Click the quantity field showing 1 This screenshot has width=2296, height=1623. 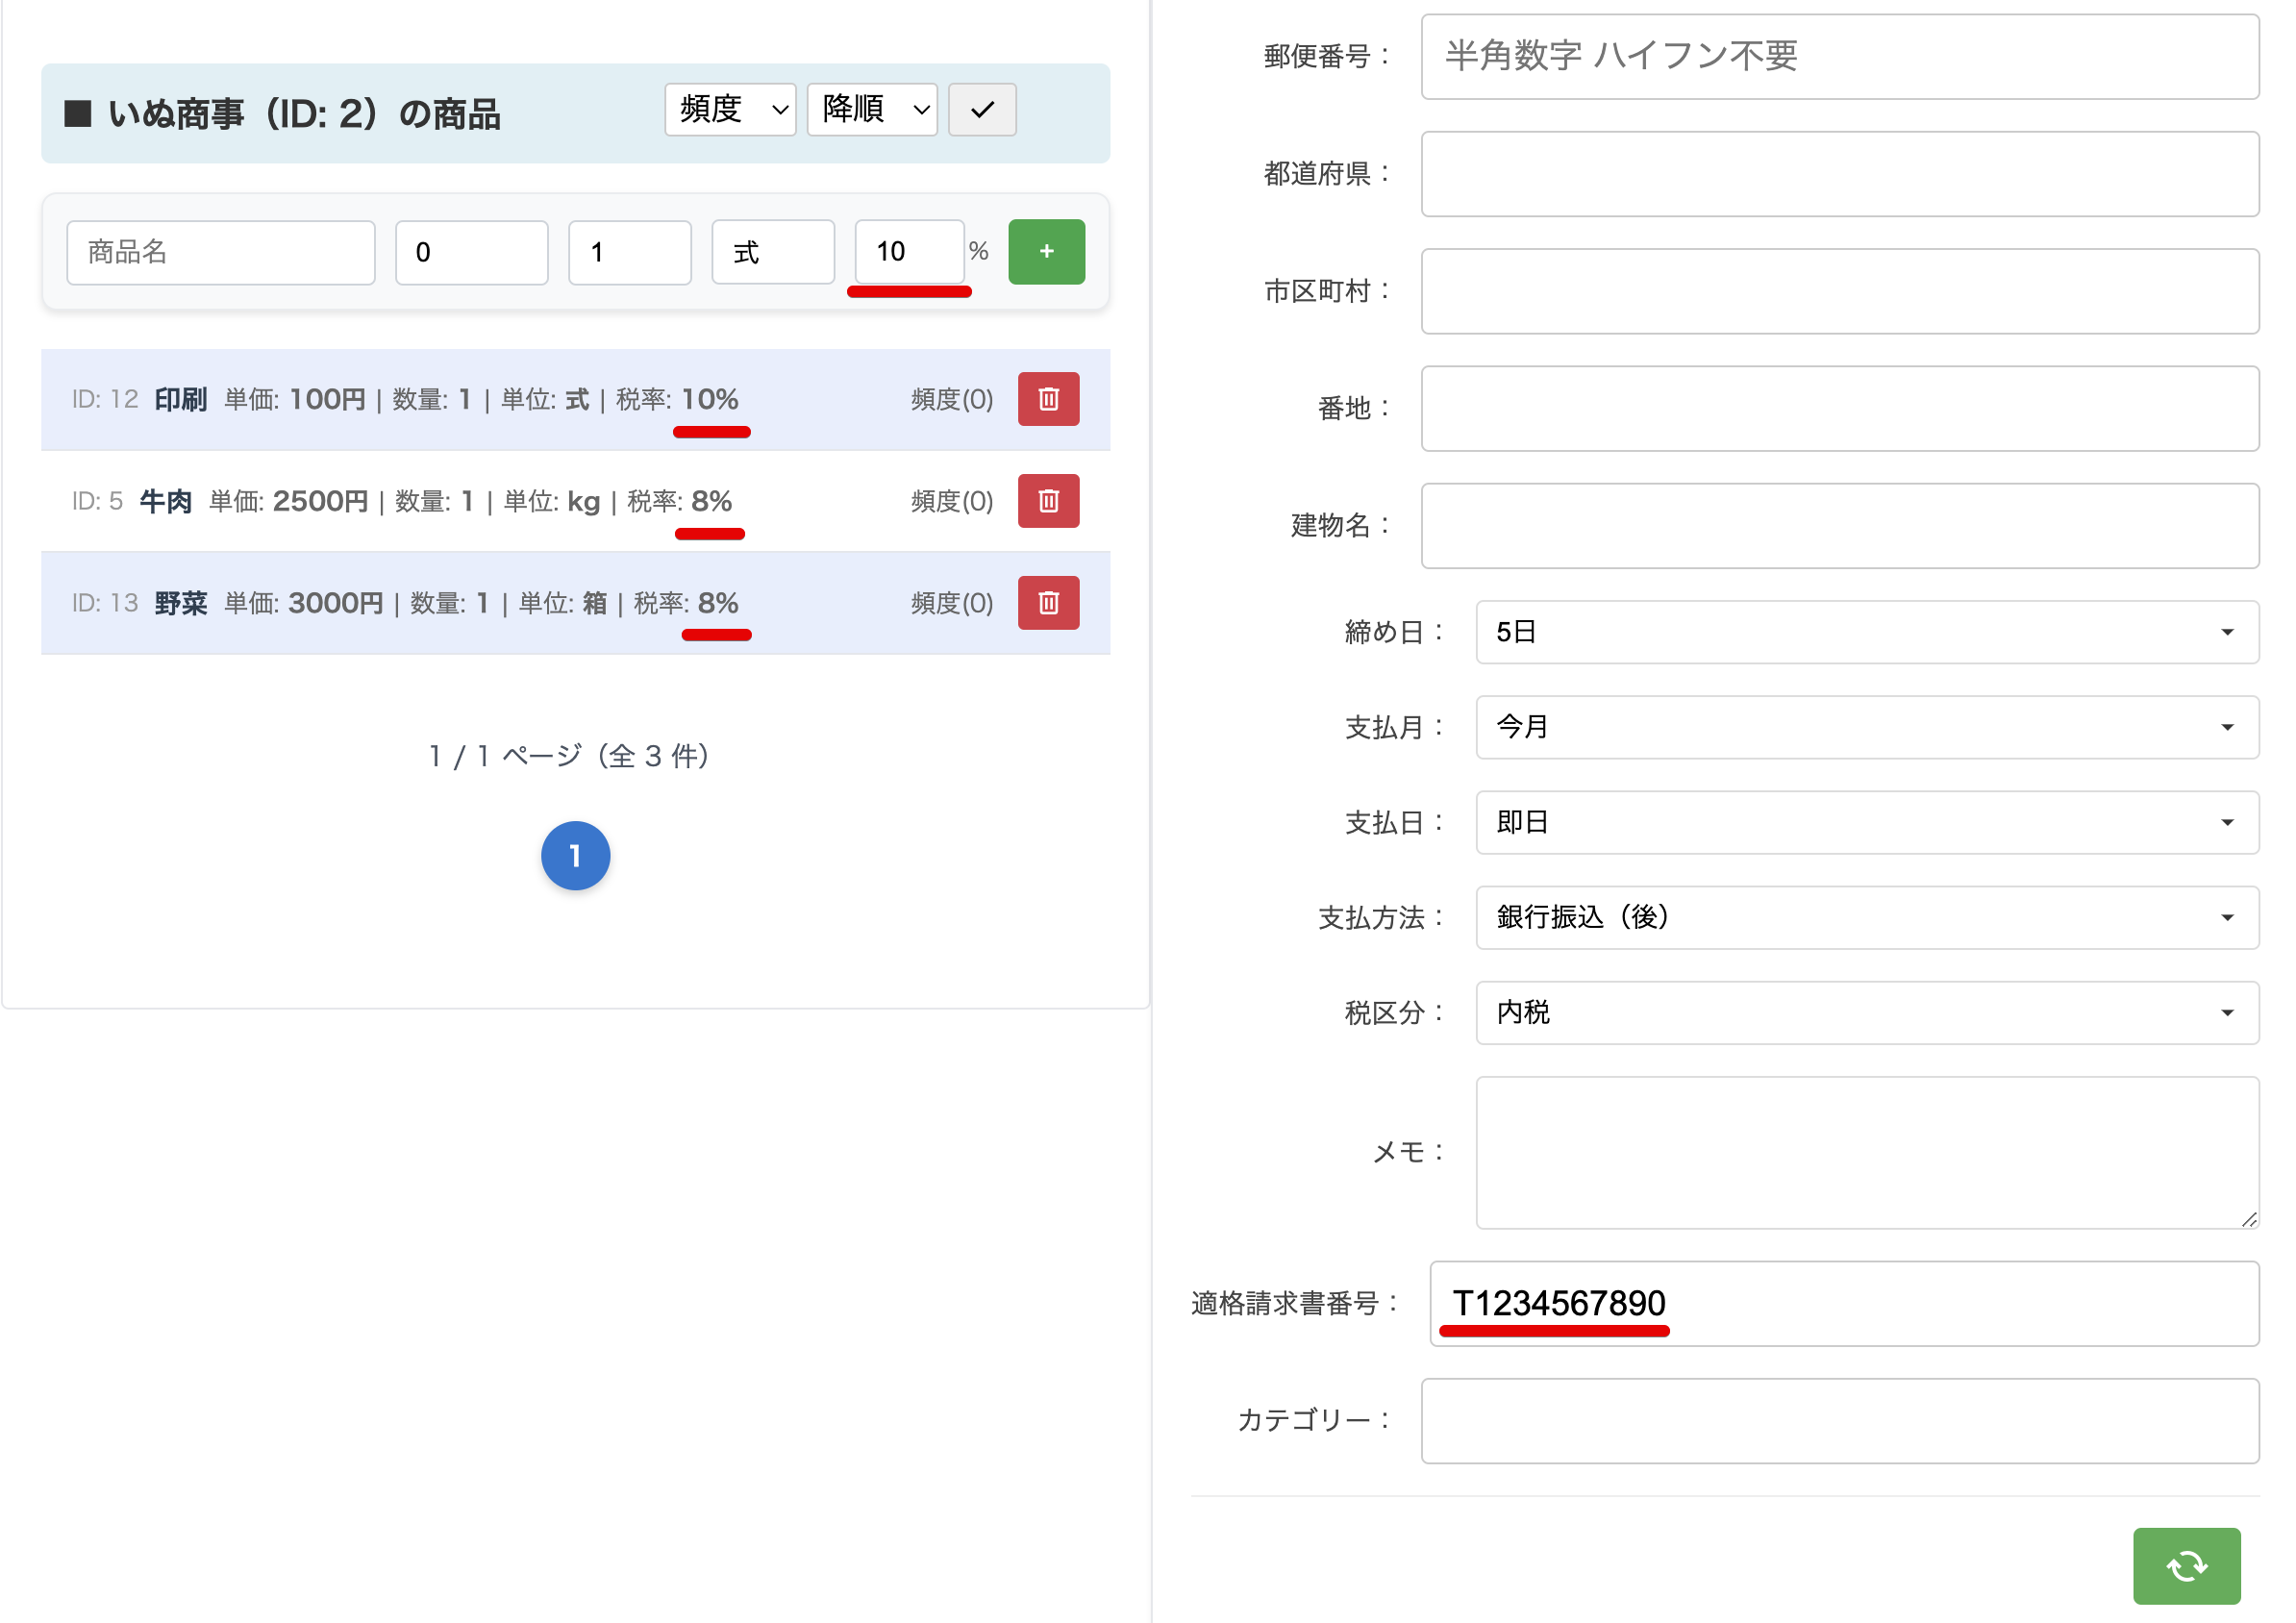629,253
